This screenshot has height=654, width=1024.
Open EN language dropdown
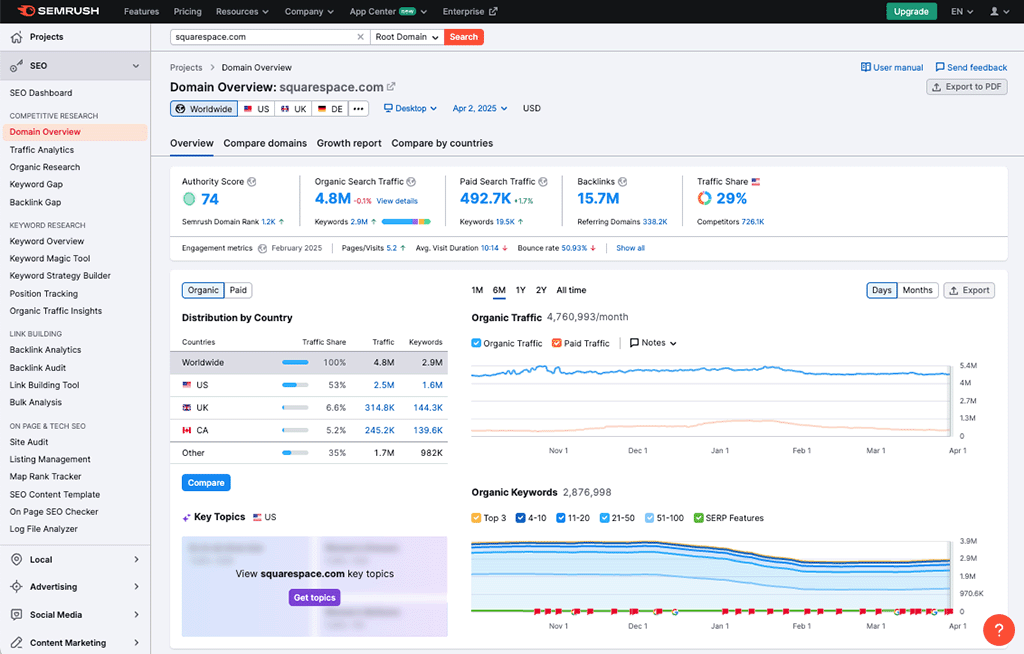[x=962, y=12]
